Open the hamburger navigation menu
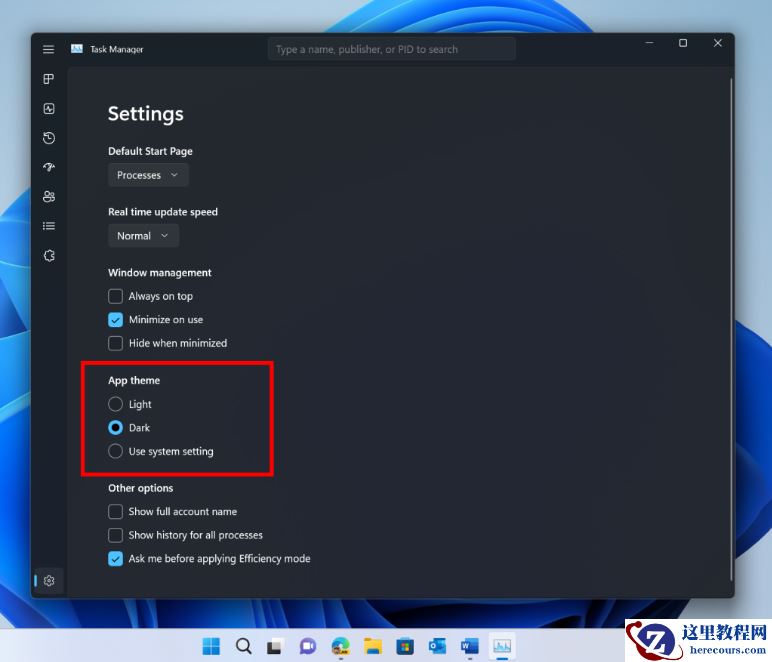 point(48,49)
